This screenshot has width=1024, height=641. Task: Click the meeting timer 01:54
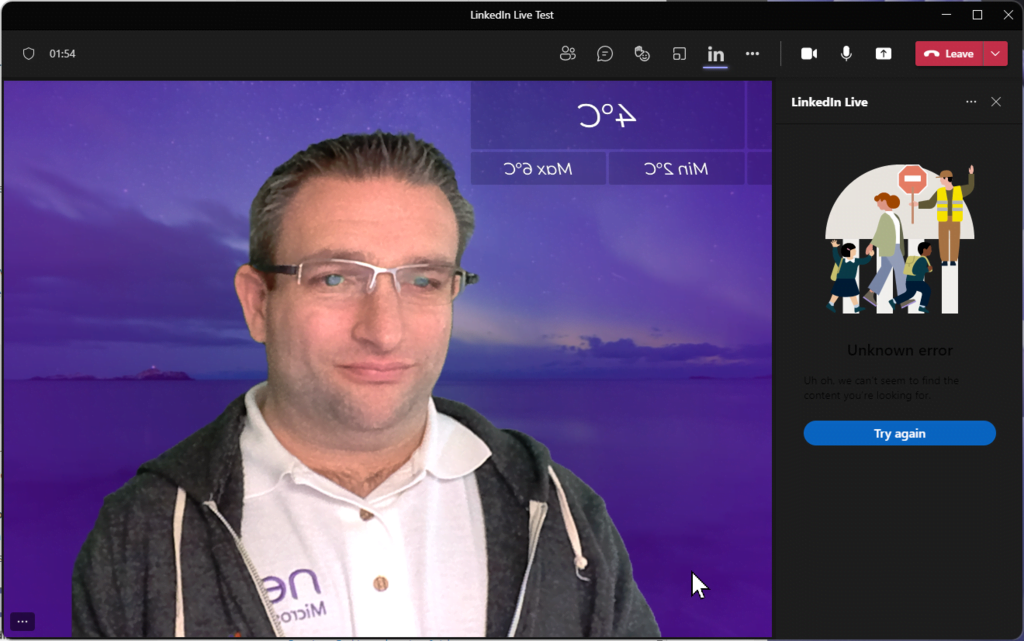click(63, 54)
